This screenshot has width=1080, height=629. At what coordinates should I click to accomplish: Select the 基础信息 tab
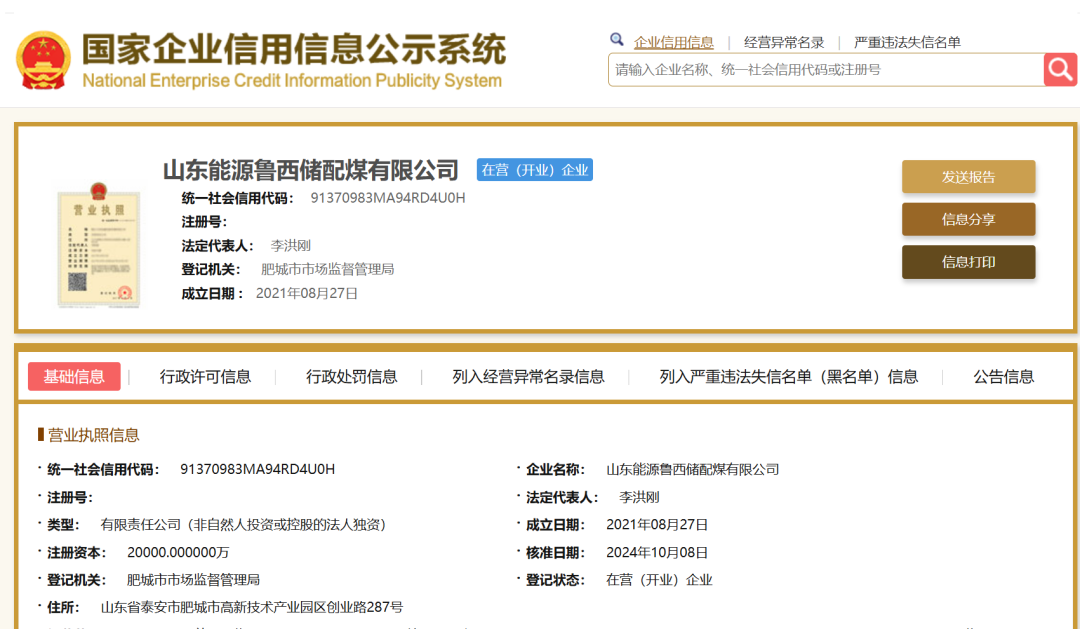[x=74, y=377]
